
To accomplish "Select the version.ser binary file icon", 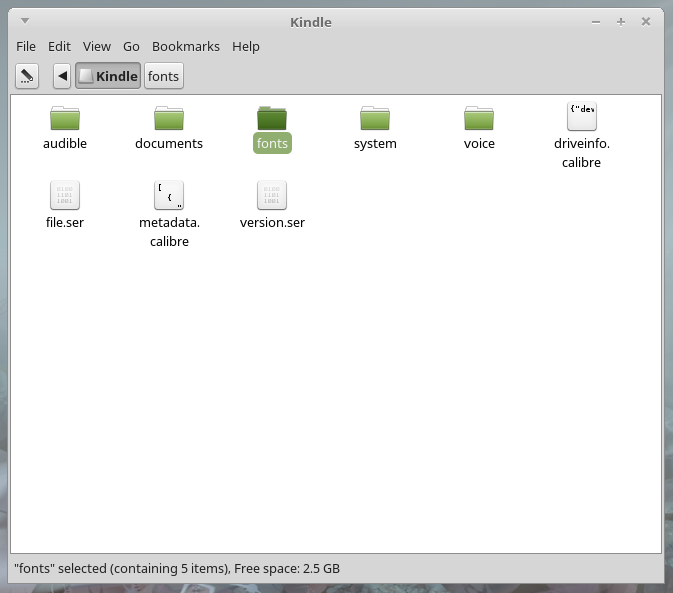I will 272,195.
